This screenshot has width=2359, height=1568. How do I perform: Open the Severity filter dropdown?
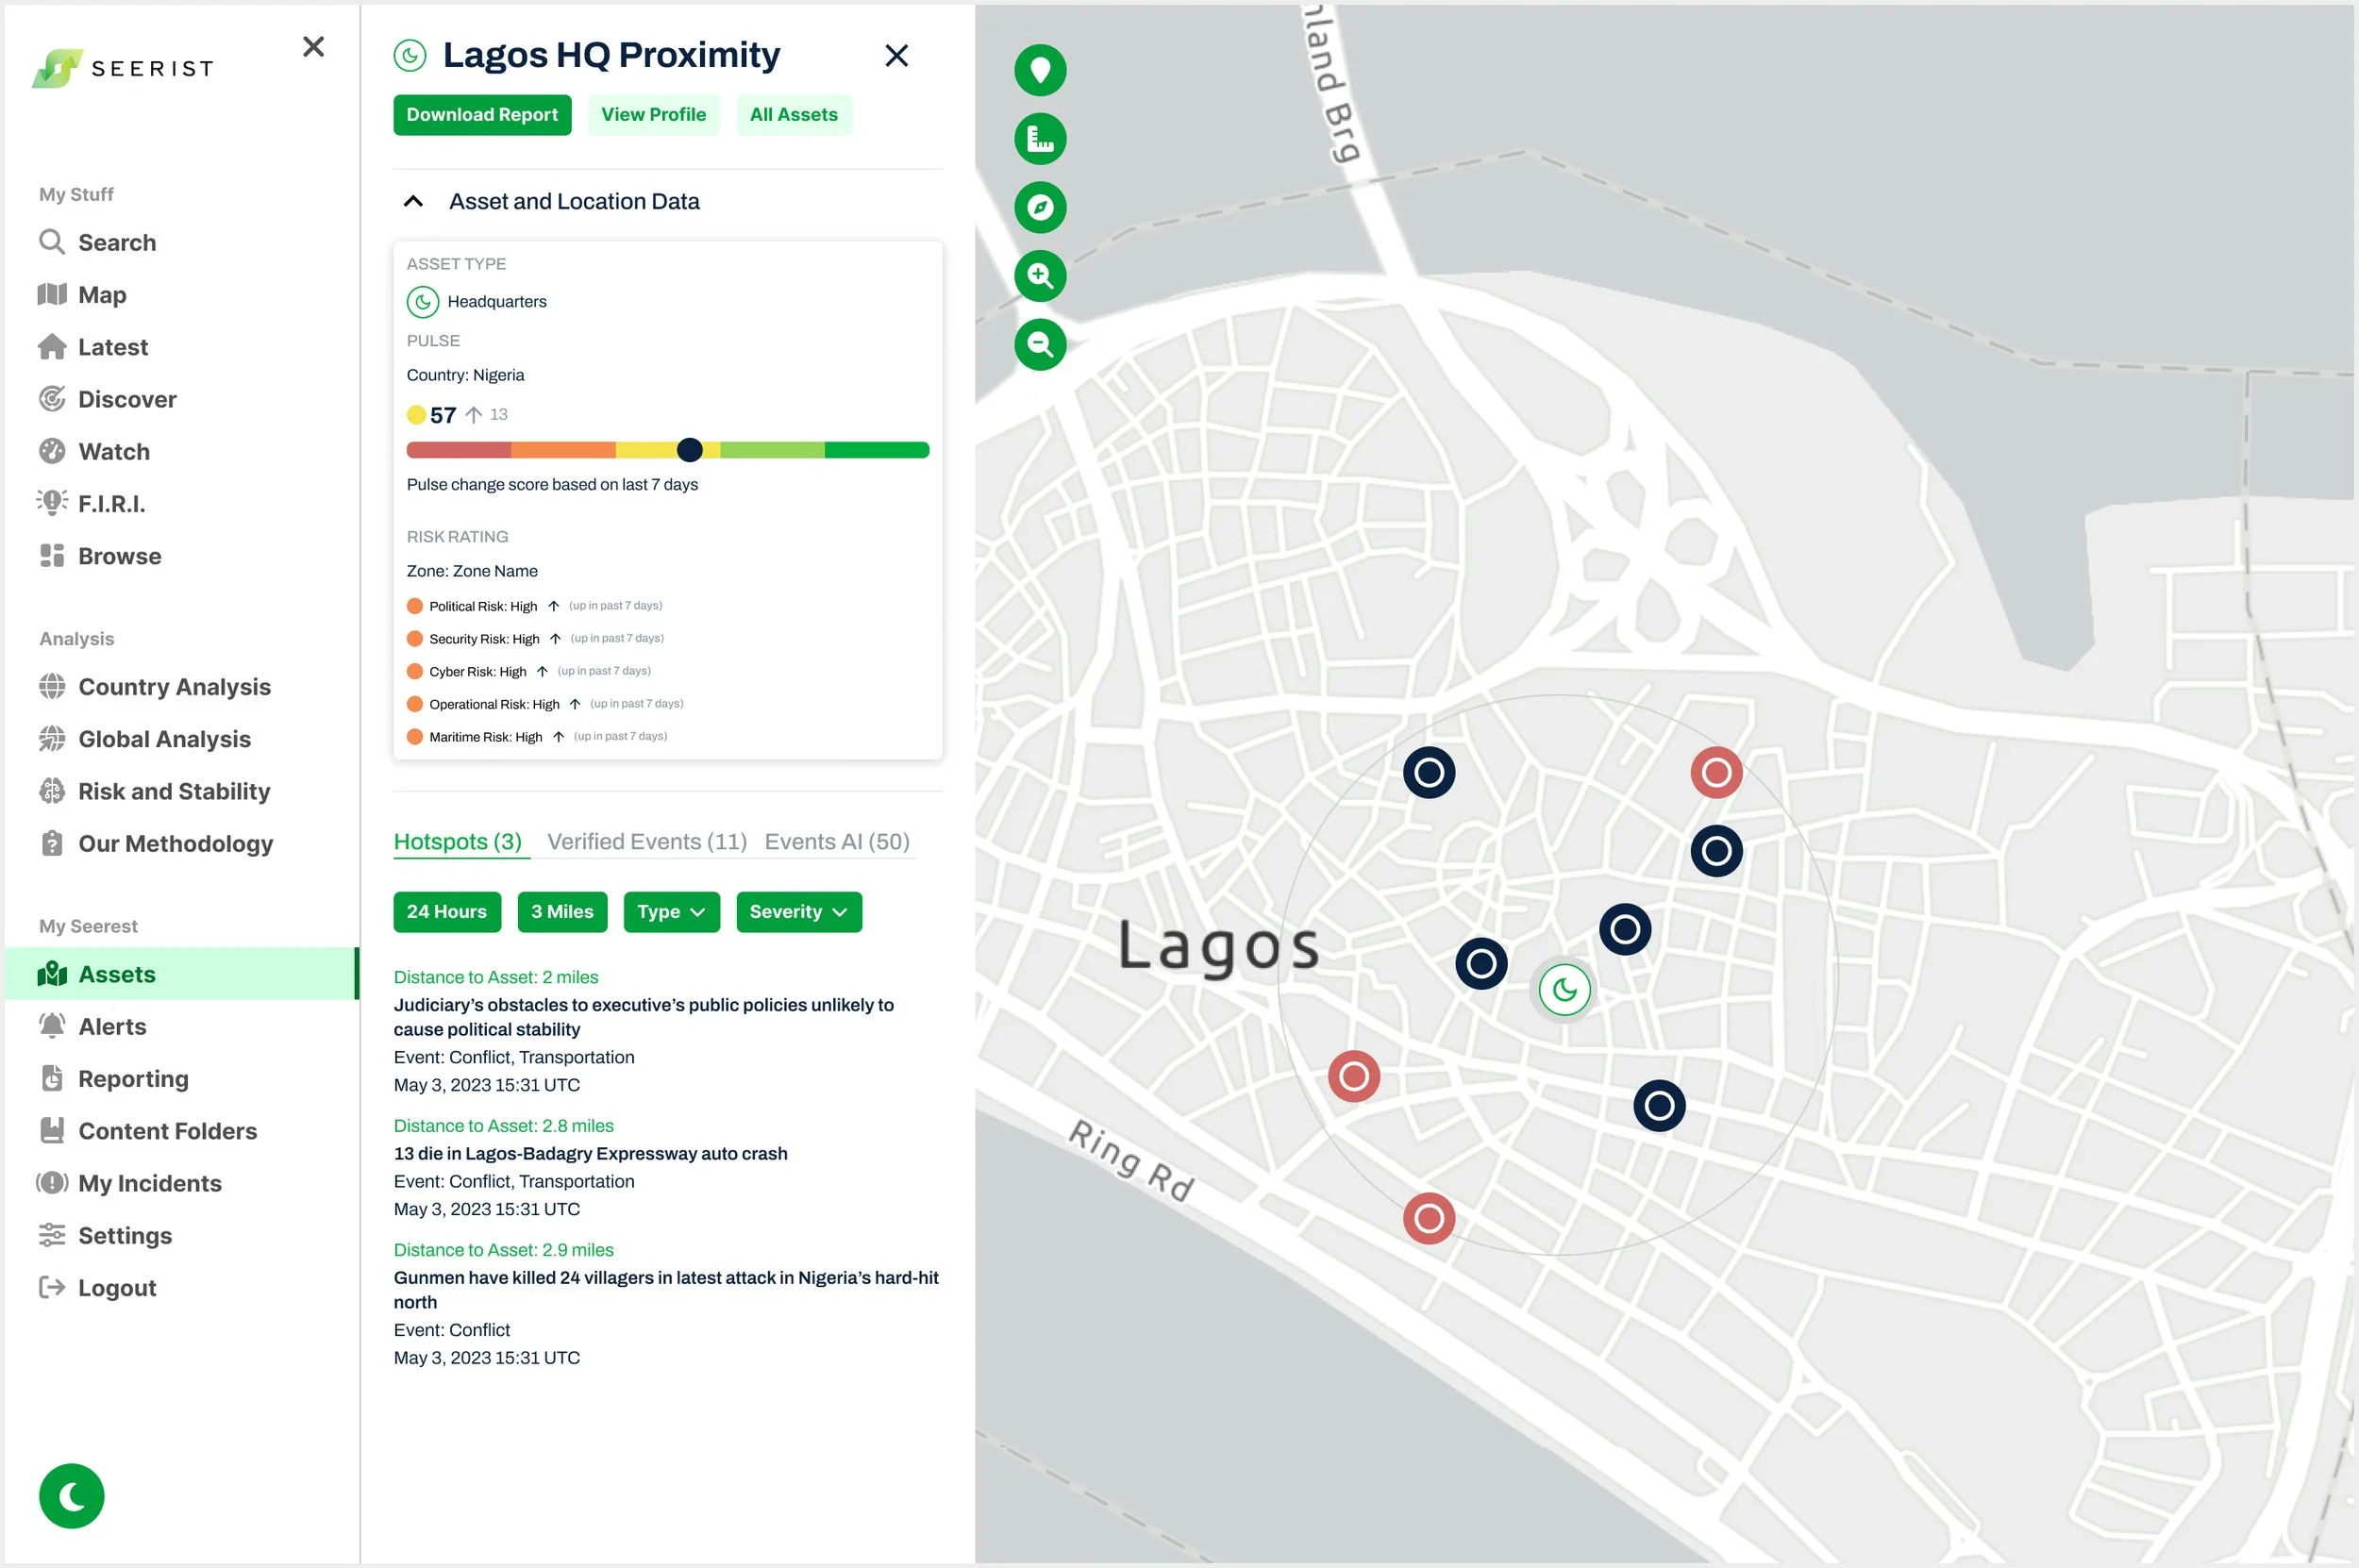pos(798,912)
